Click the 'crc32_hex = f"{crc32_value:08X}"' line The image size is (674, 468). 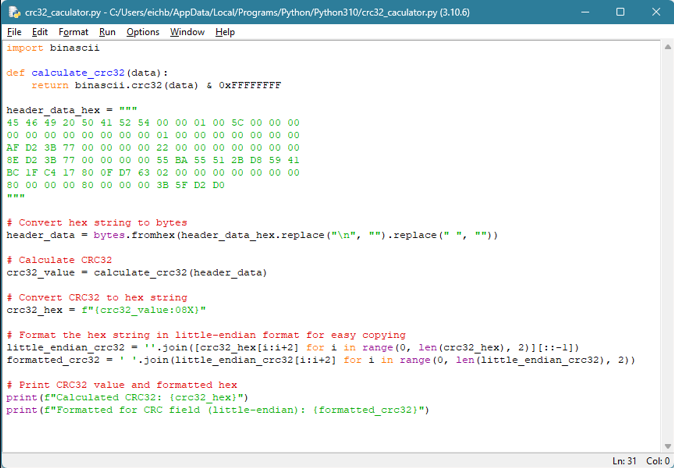pos(106,310)
